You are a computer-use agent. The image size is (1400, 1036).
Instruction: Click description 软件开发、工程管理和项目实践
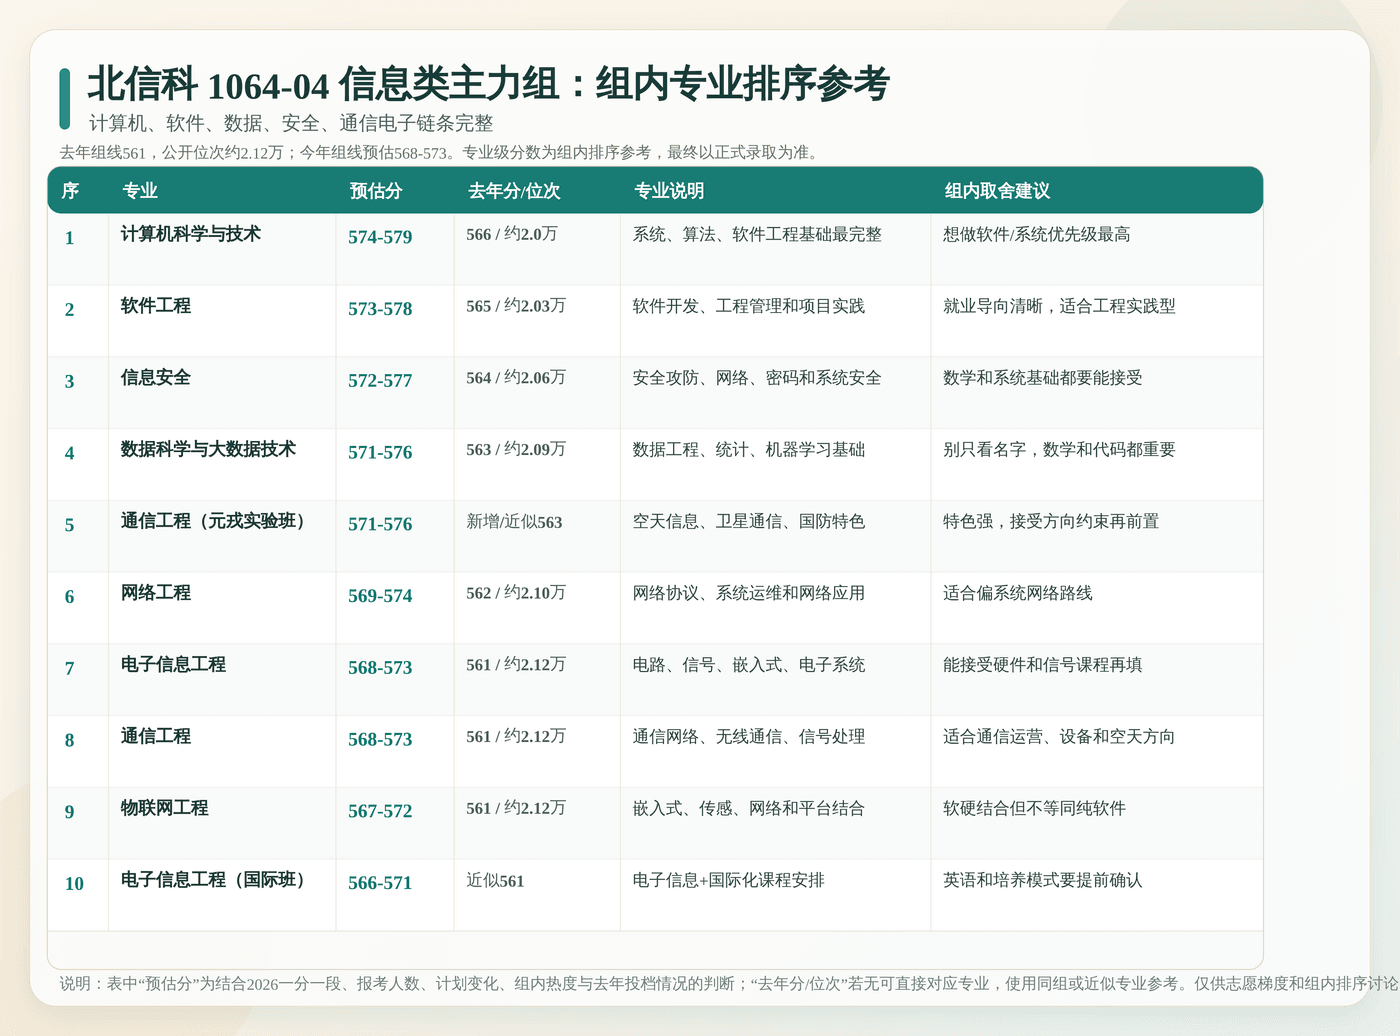[749, 306]
